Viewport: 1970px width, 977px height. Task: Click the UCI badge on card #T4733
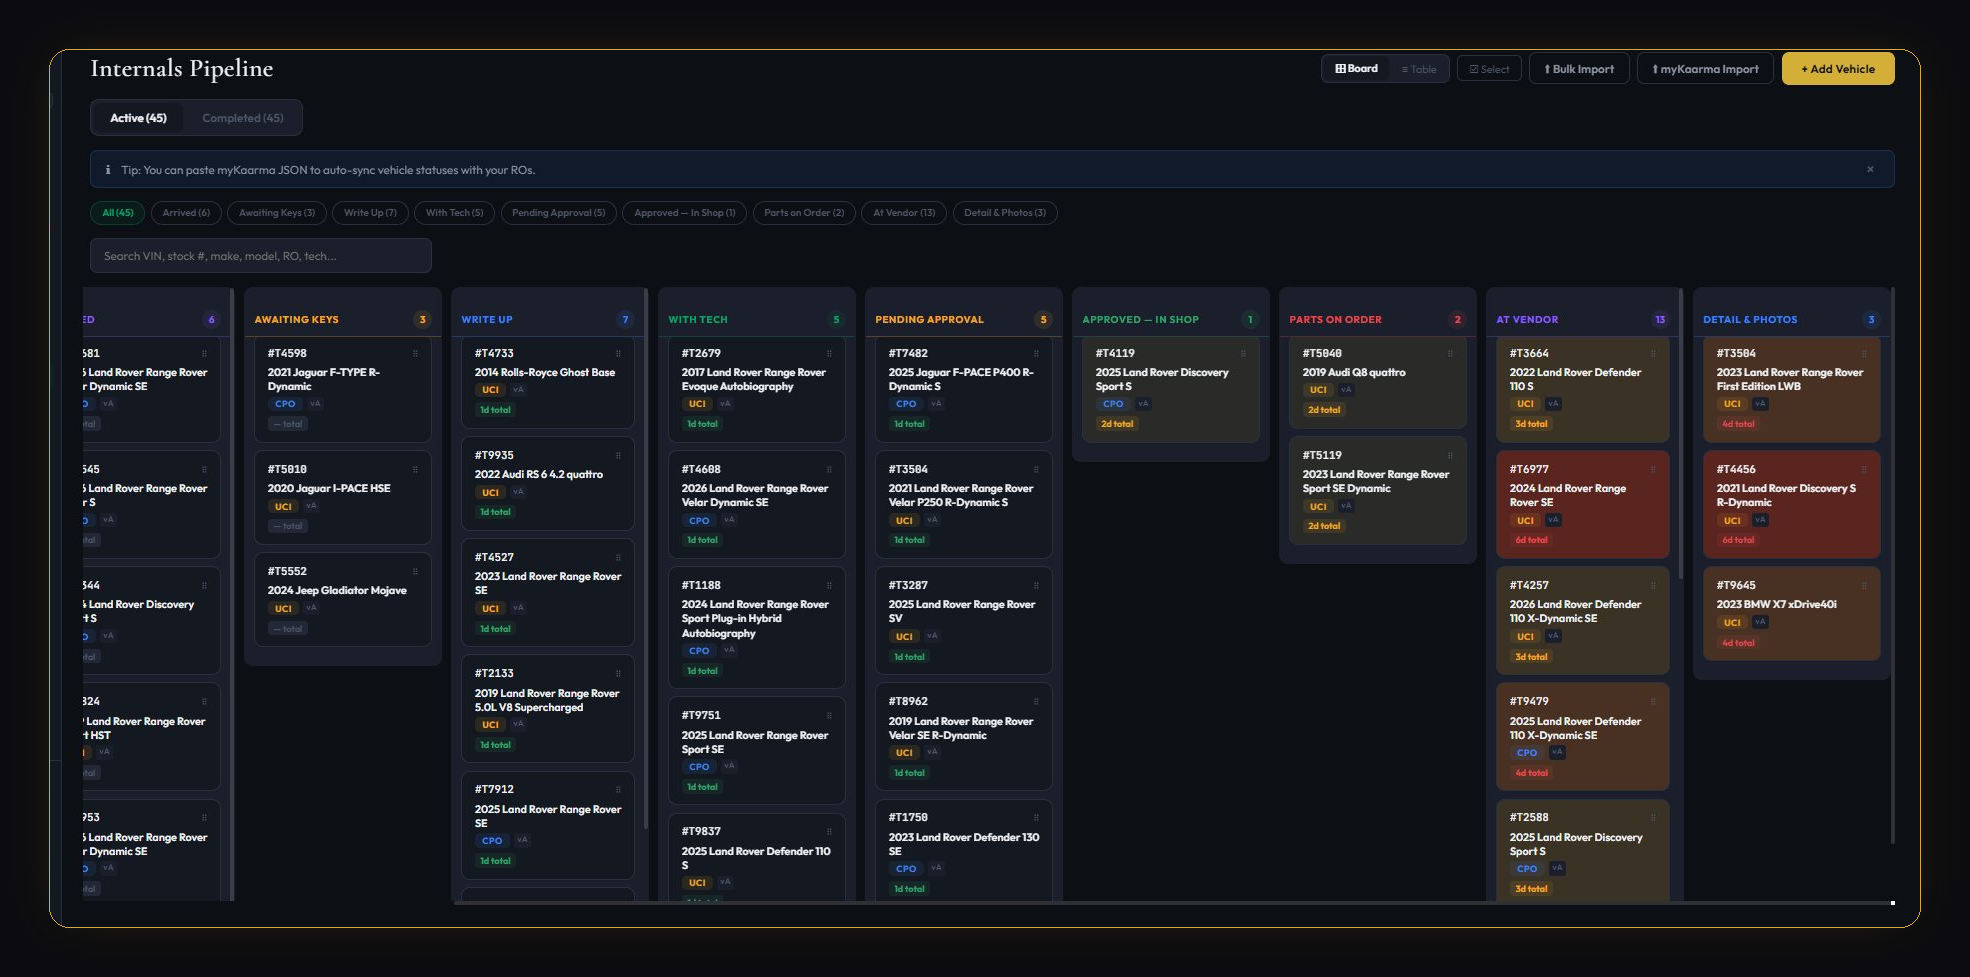click(x=489, y=389)
